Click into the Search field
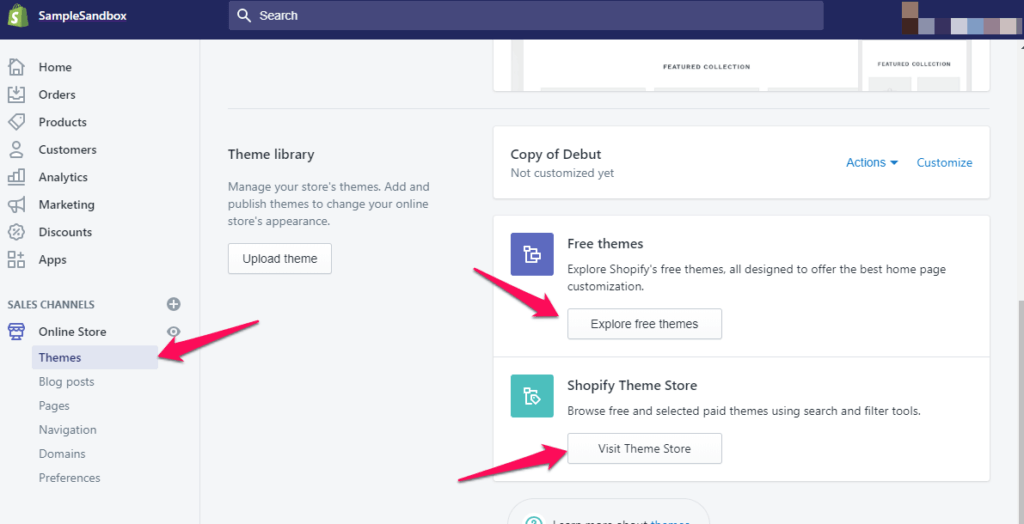The height and width of the screenshot is (524, 1024). coord(525,16)
